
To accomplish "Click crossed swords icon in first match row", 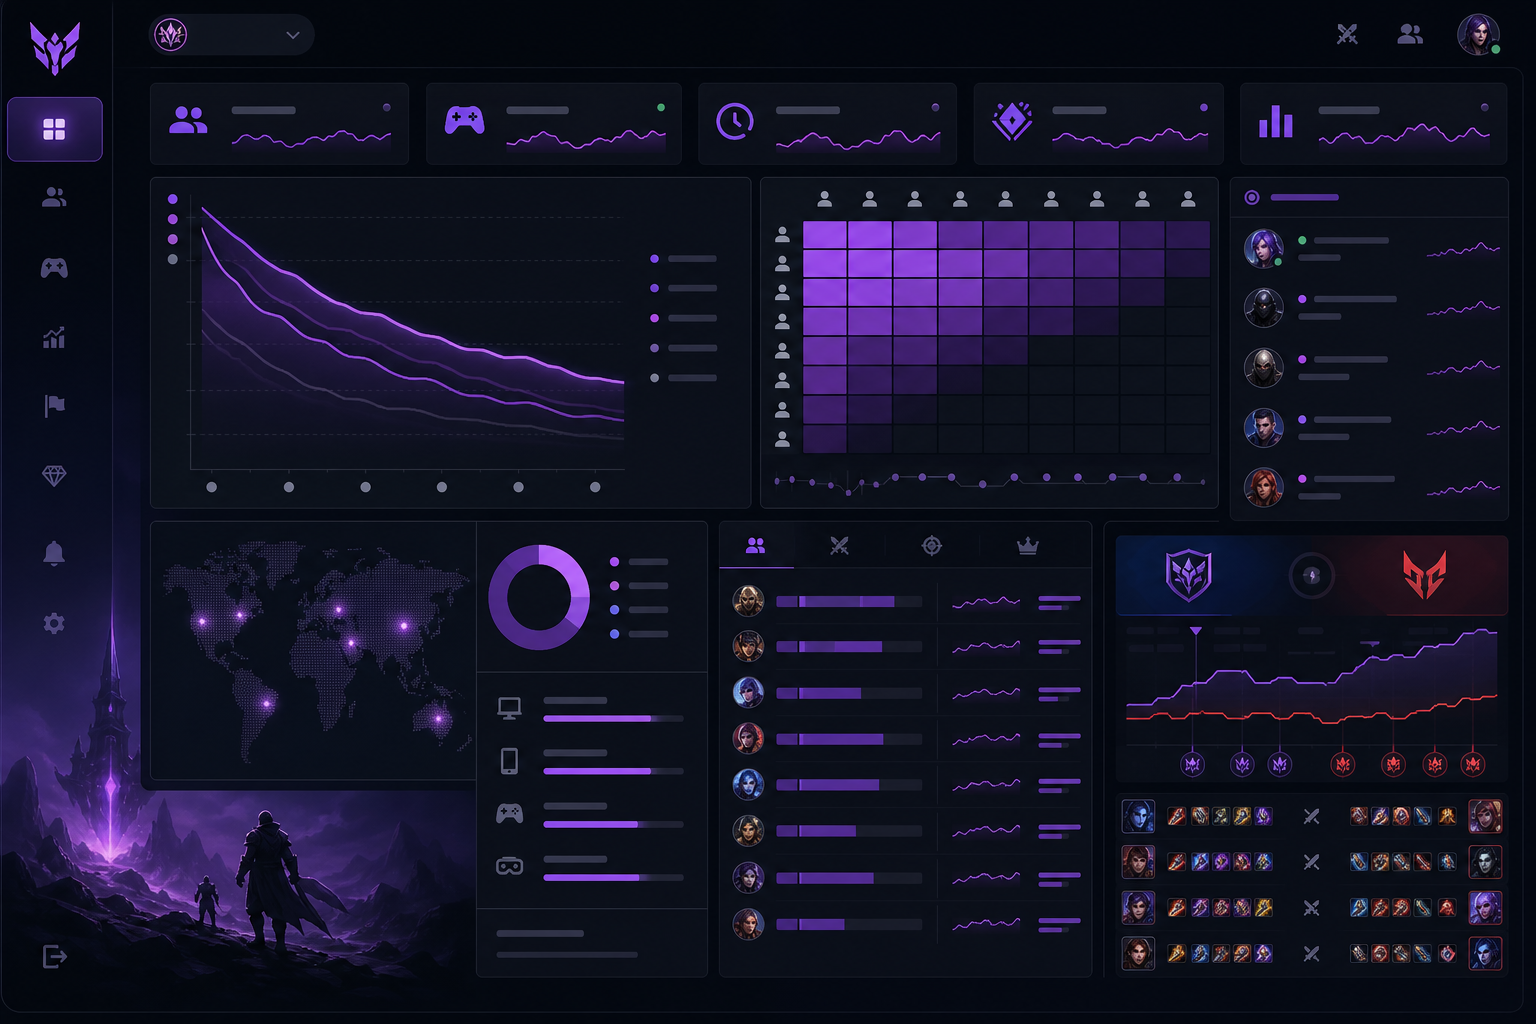I will click(1312, 817).
